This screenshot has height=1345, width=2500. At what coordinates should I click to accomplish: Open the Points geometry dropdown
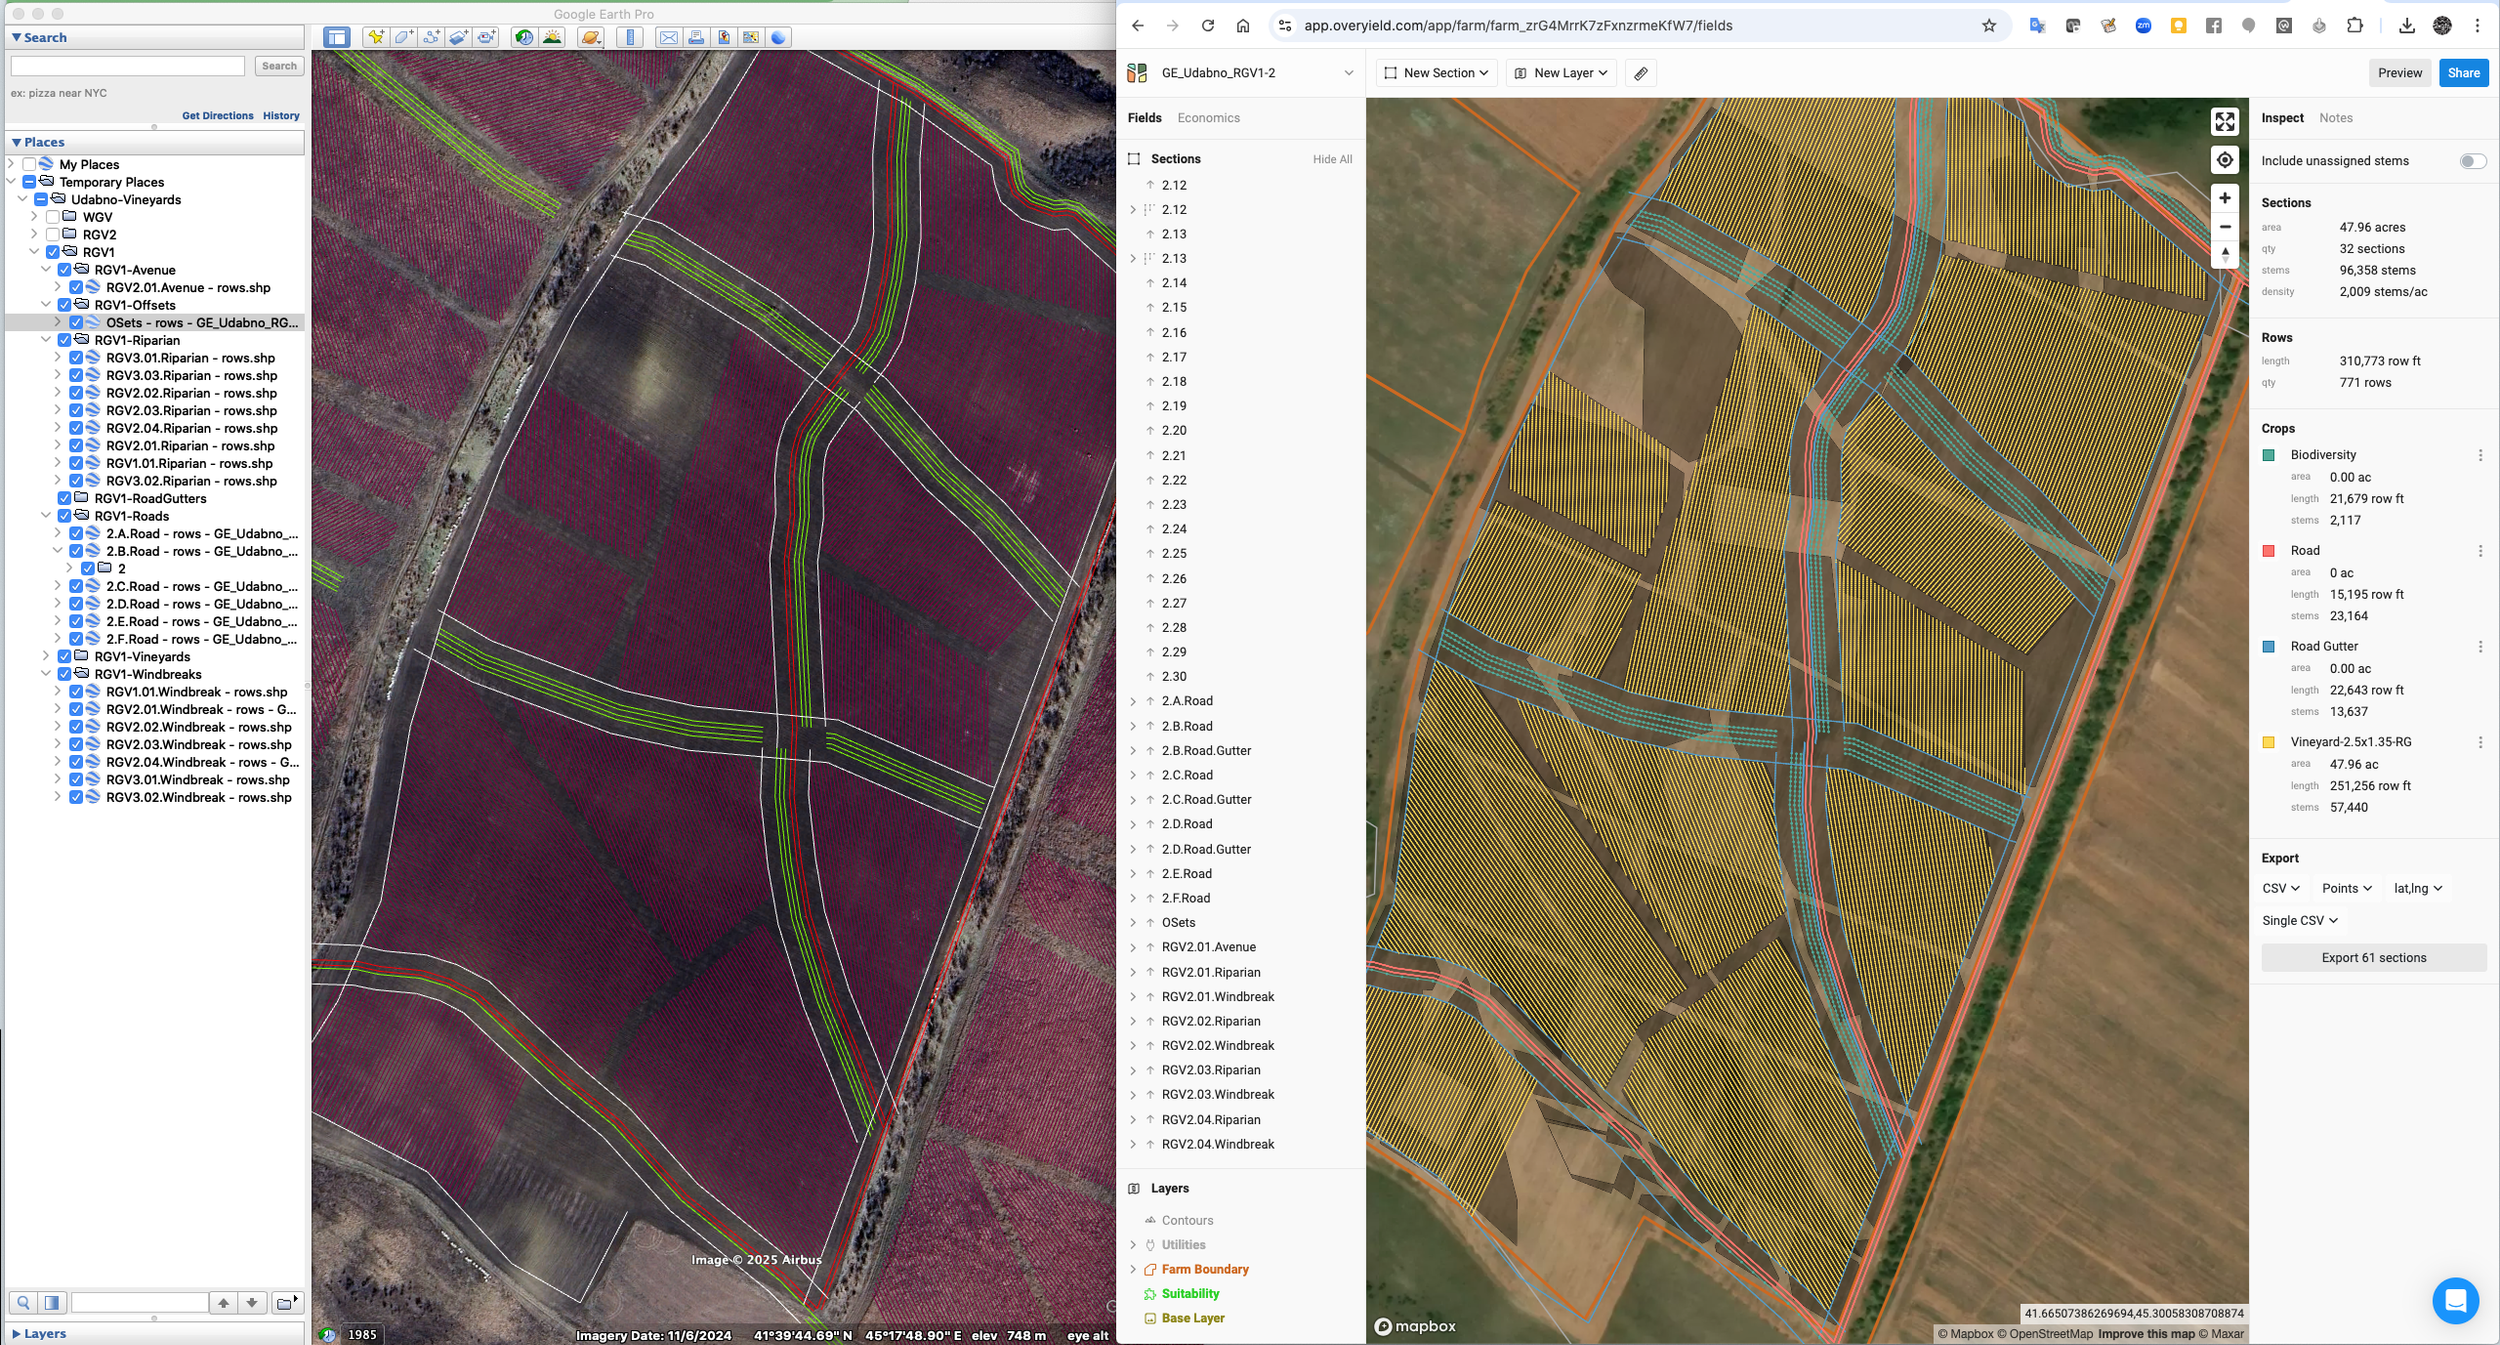pyautogui.click(x=2346, y=888)
